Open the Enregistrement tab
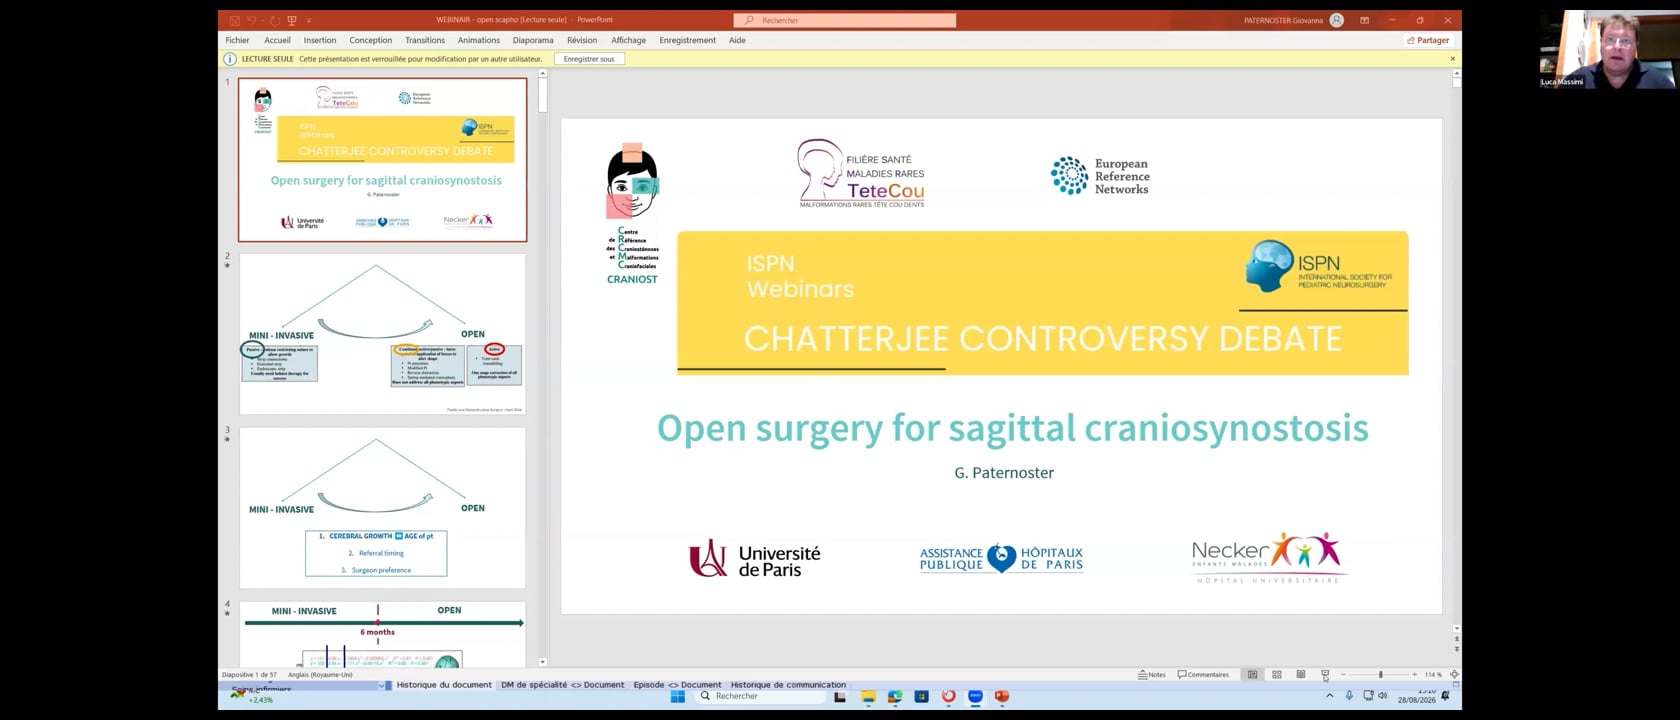1680x720 pixels. click(x=688, y=40)
